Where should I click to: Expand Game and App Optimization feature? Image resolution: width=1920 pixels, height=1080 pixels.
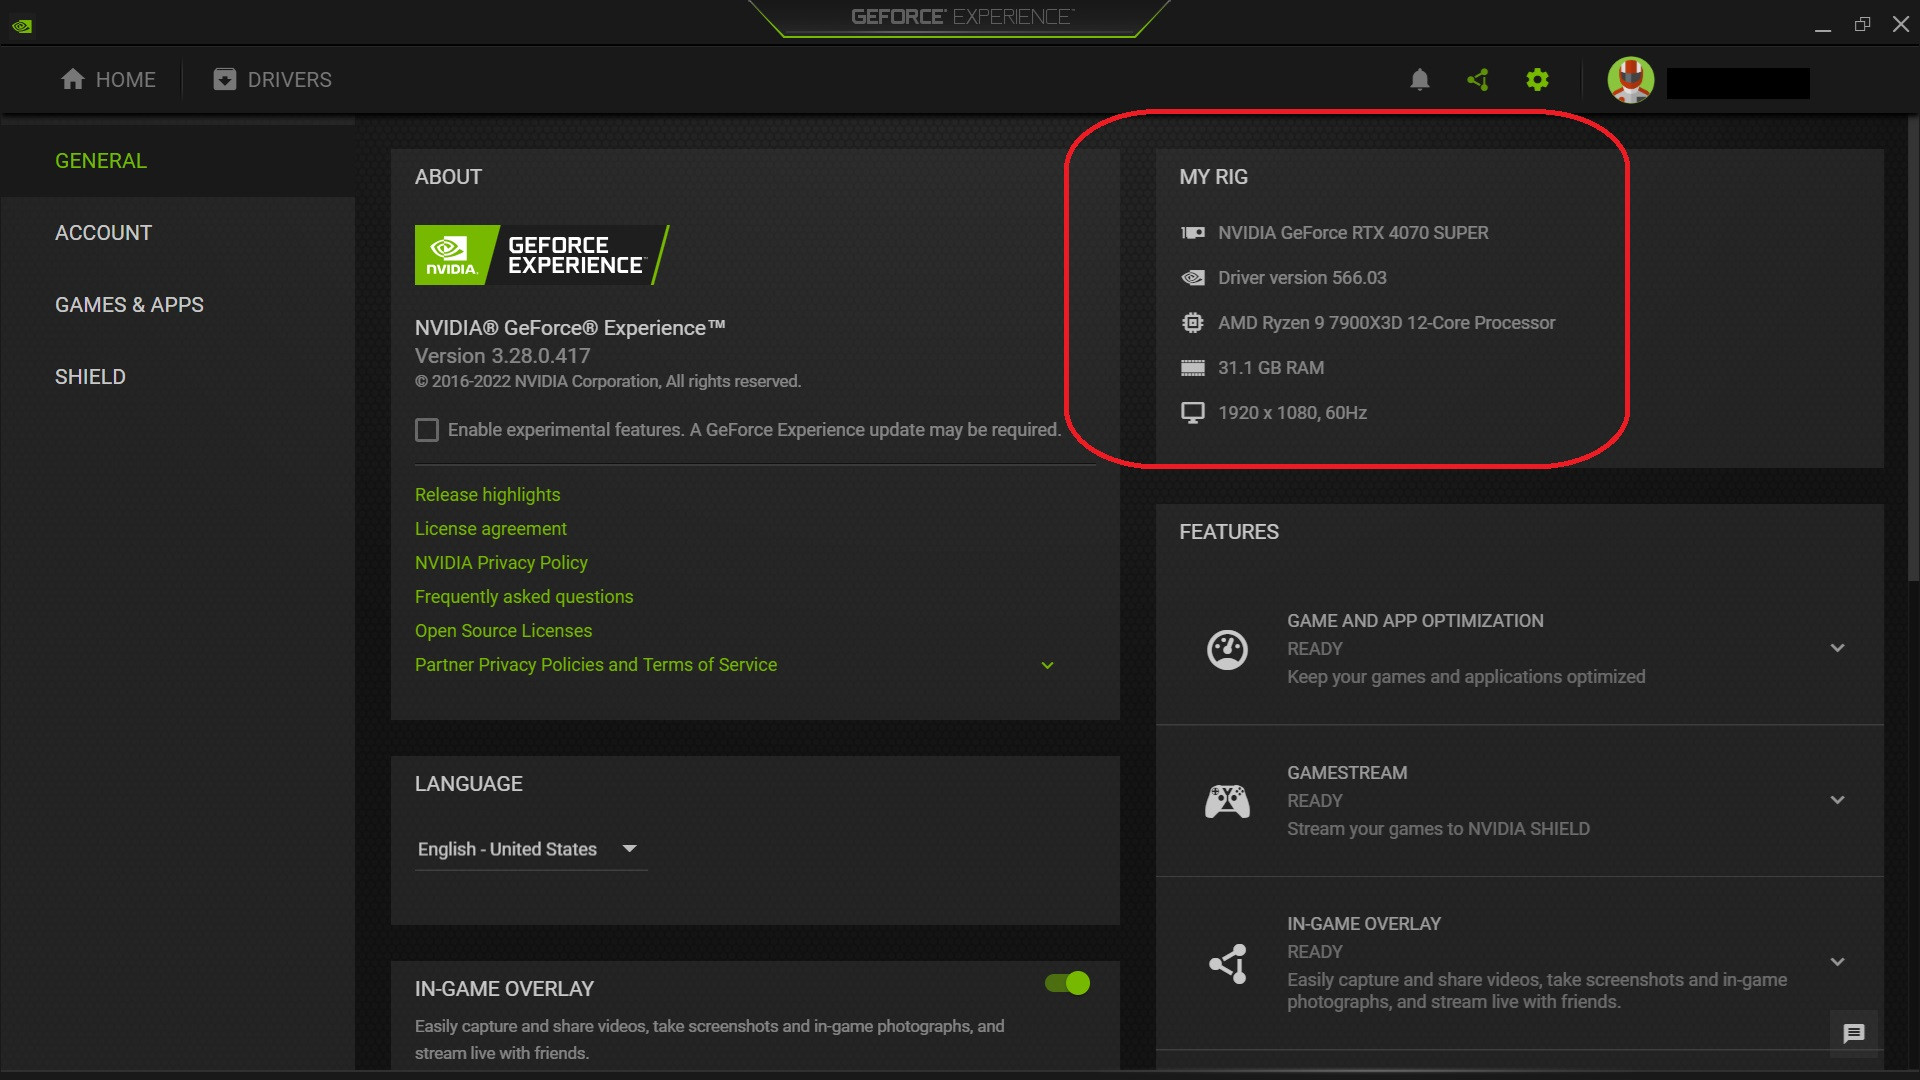(1837, 648)
